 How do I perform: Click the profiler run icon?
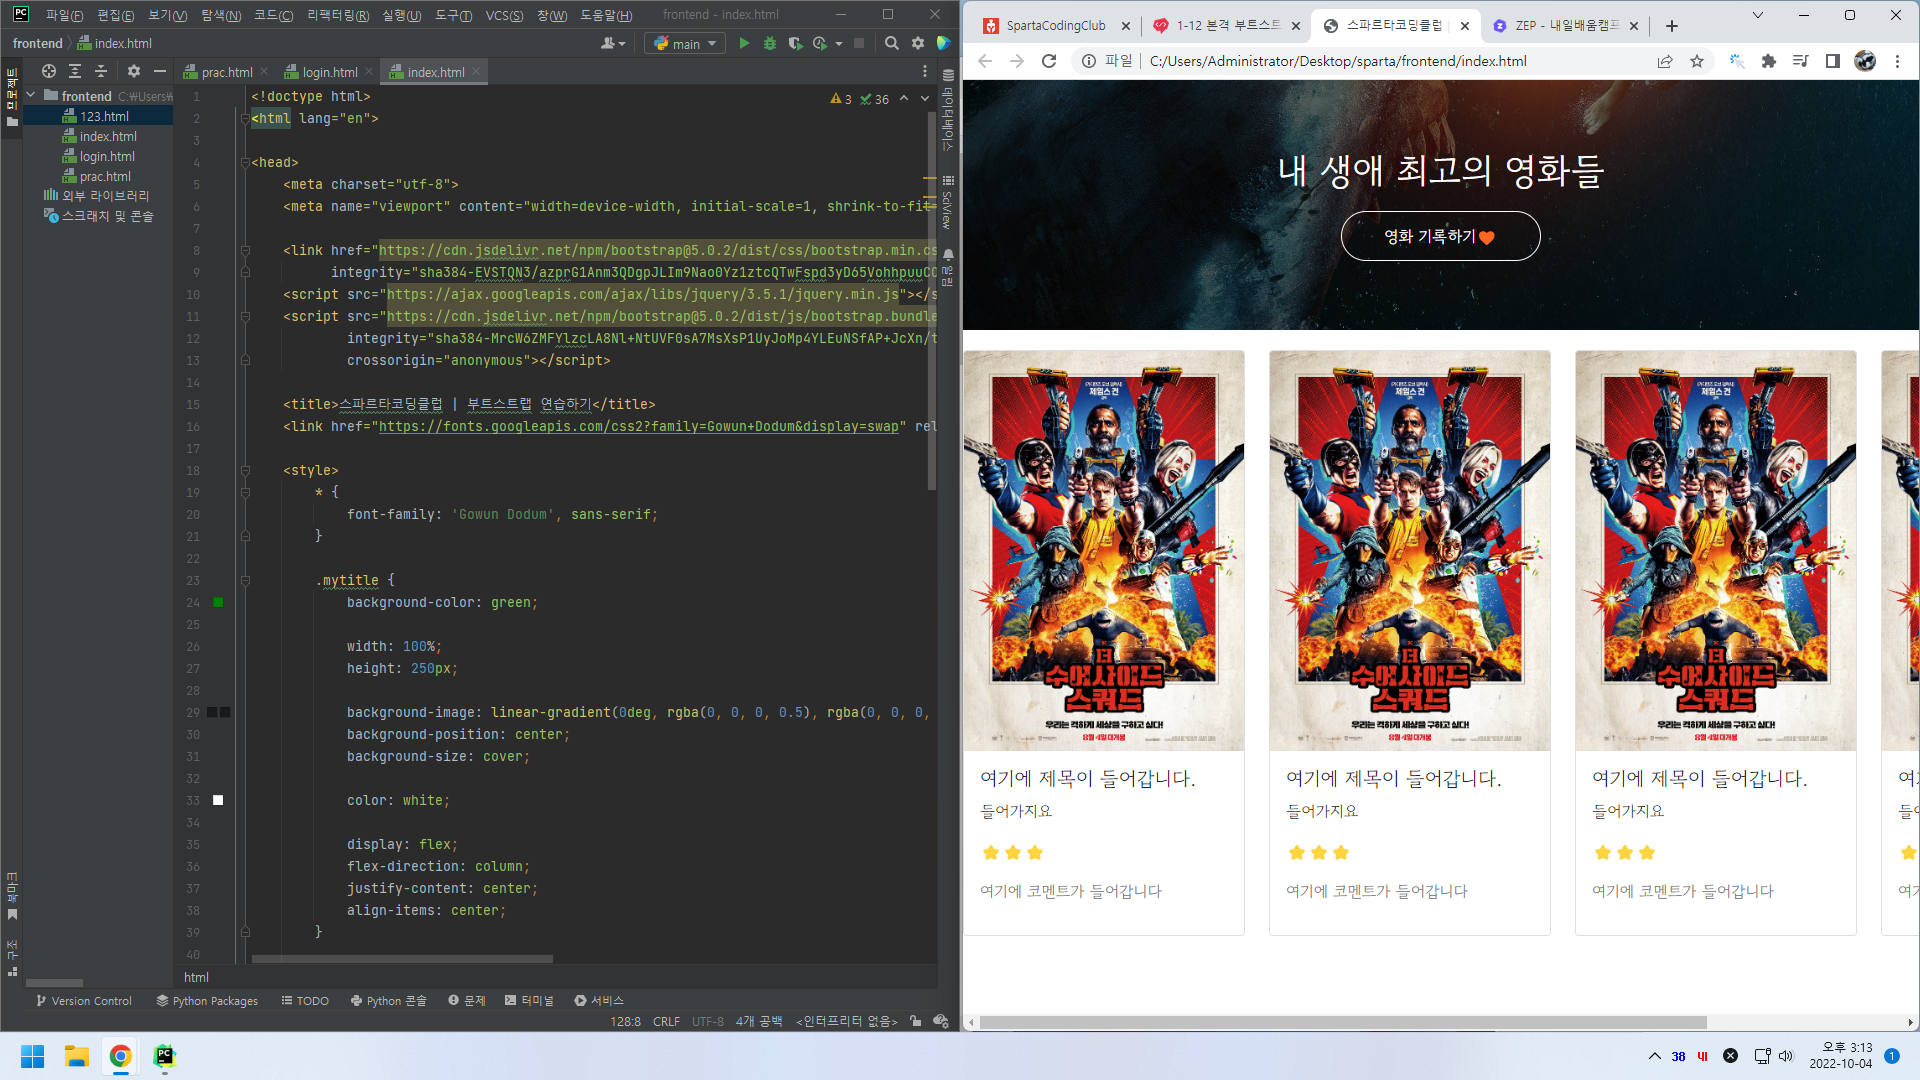pos(820,43)
